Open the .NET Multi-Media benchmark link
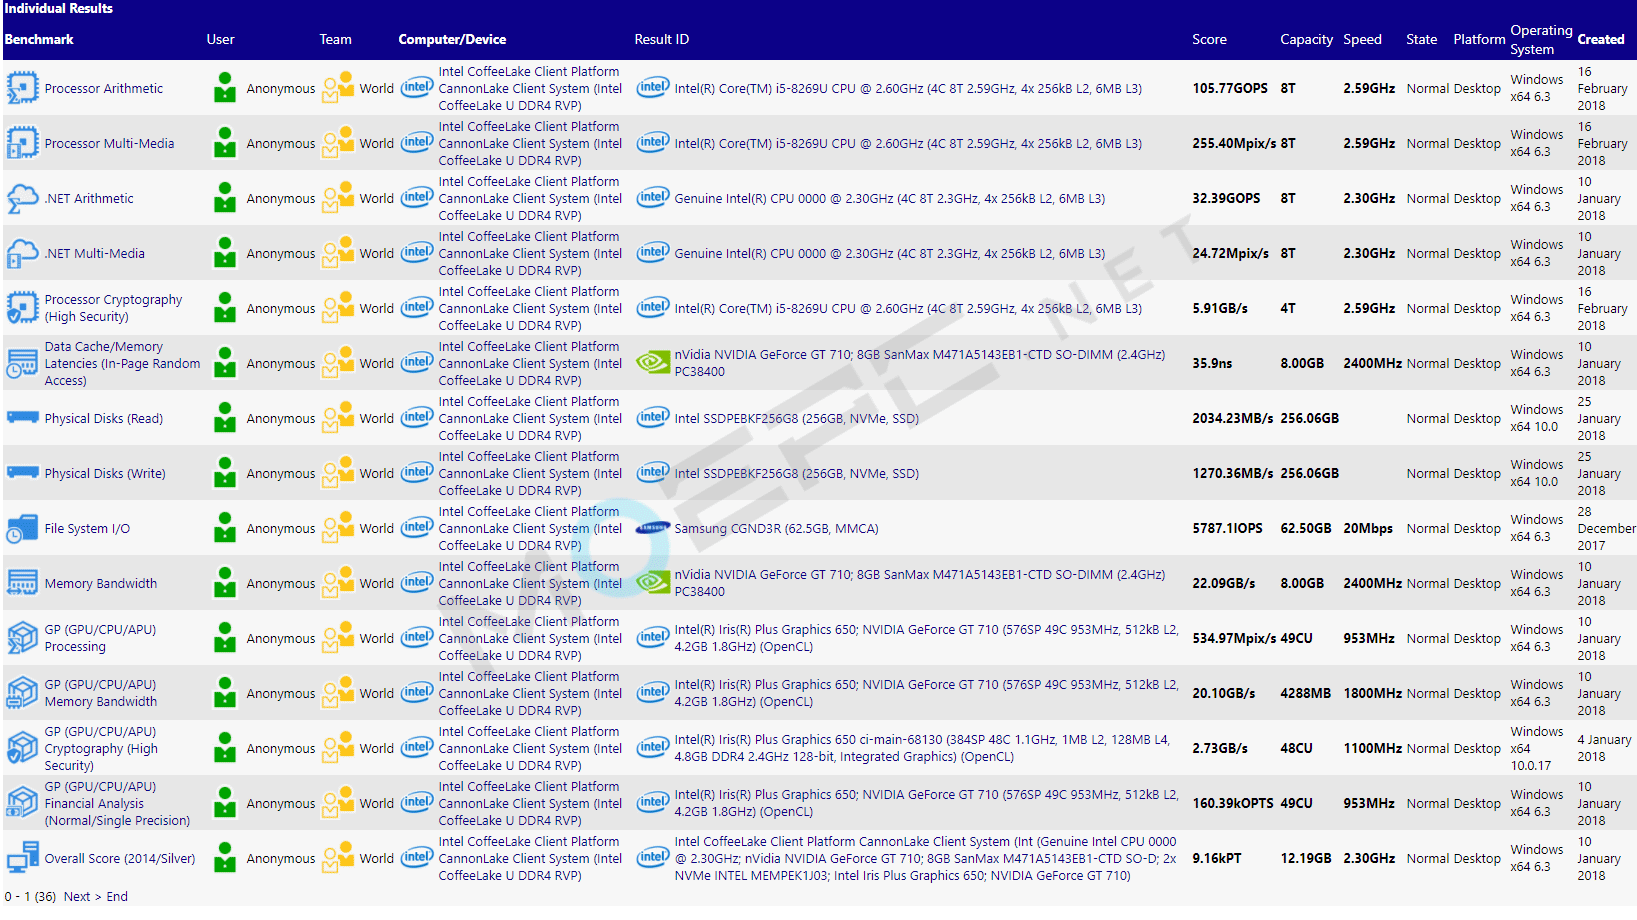The image size is (1637, 920). tap(94, 253)
